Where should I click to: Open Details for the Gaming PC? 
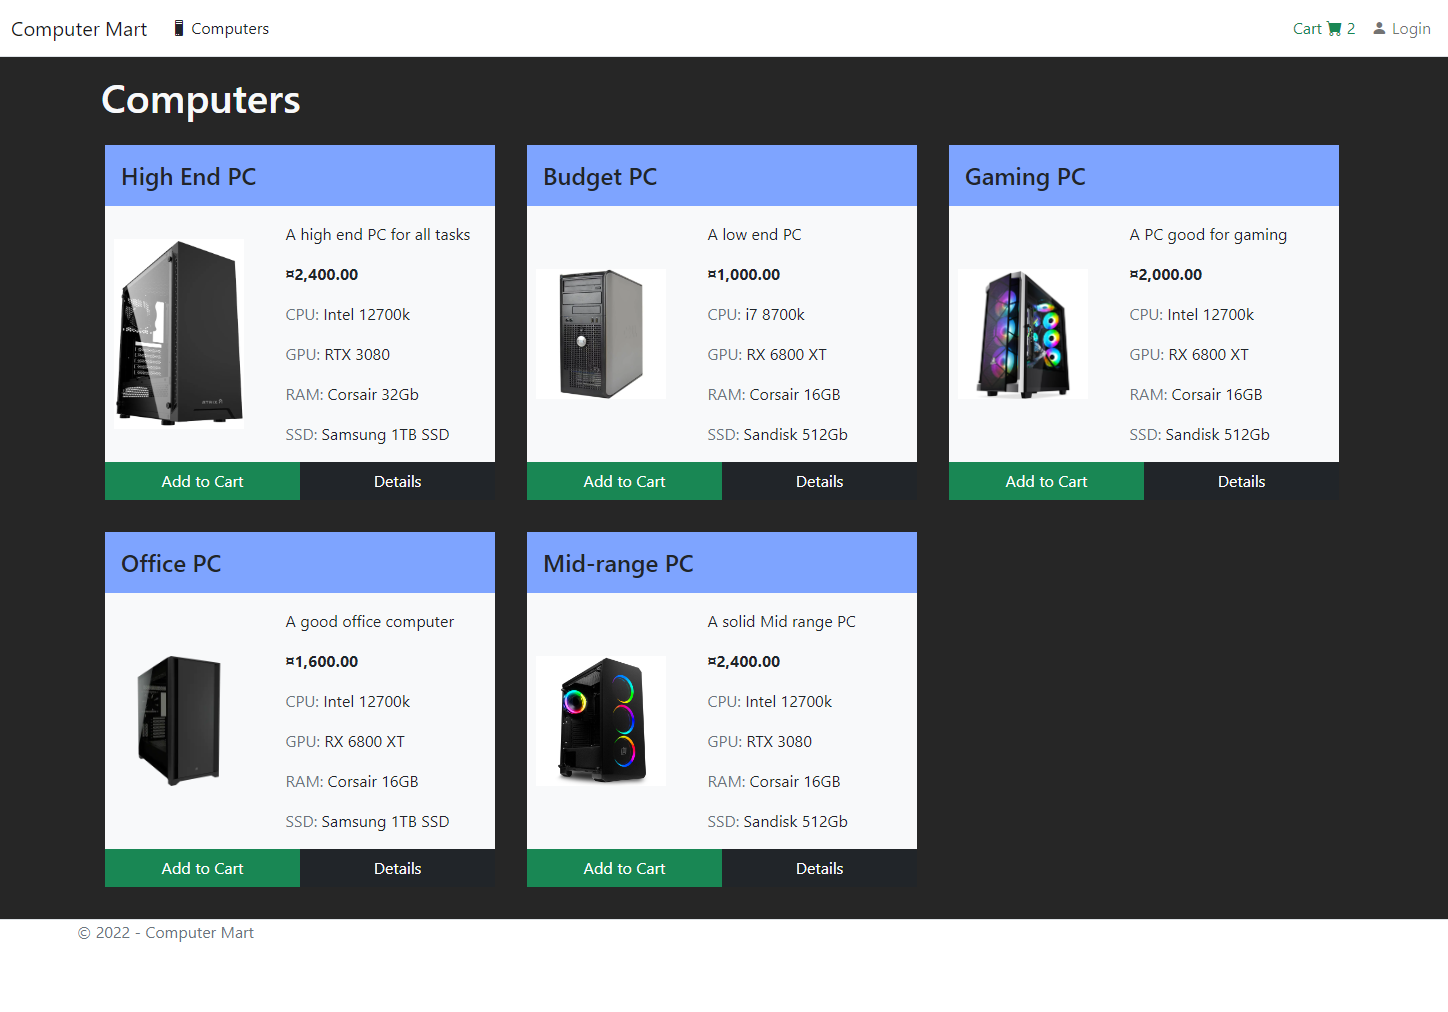[x=1241, y=481]
